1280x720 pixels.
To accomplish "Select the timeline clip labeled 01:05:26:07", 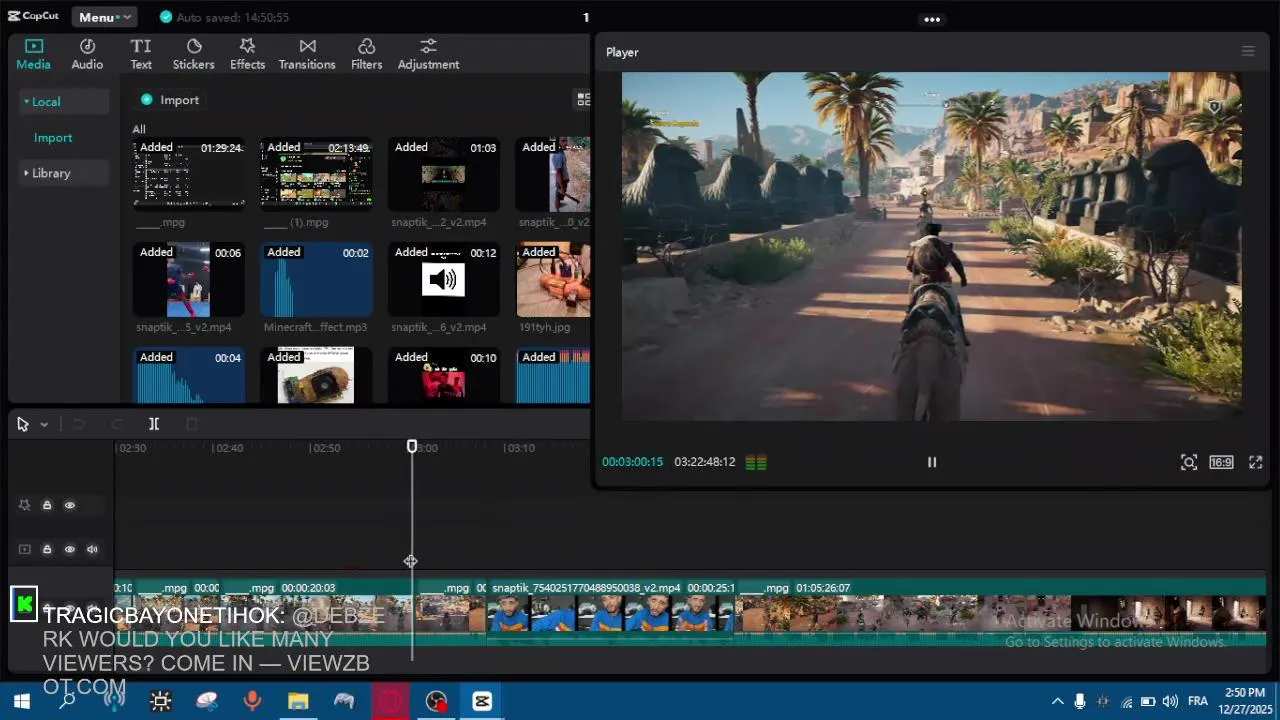I will pyautogui.click(x=1001, y=613).
